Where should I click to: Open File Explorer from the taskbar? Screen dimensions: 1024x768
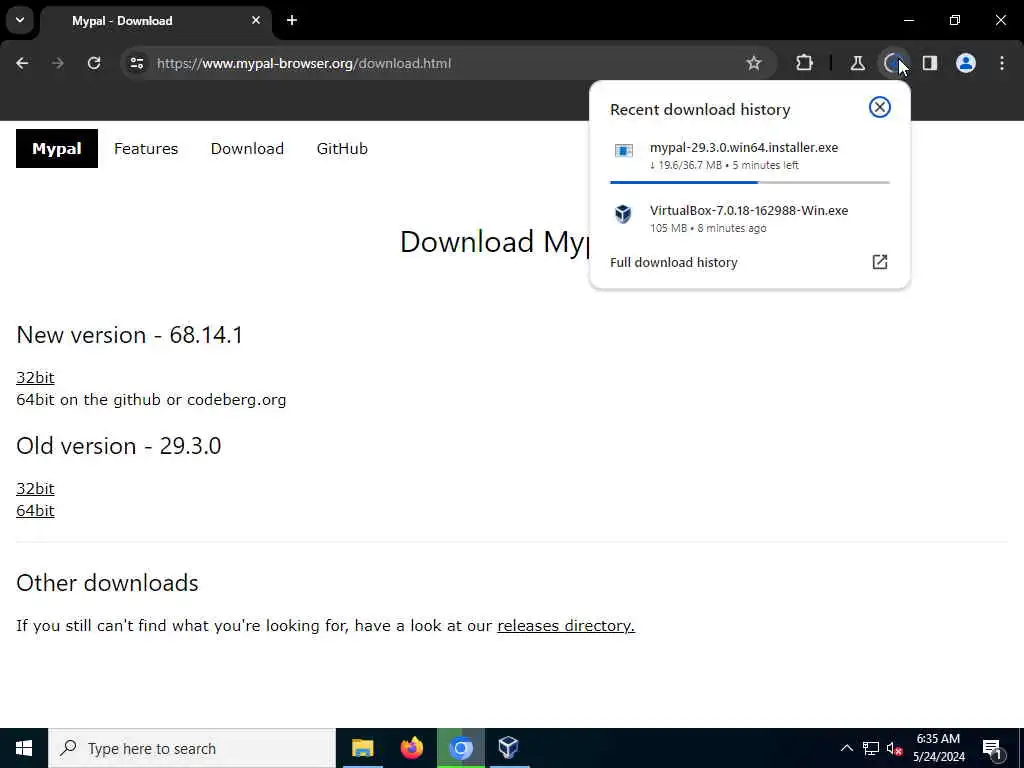[x=362, y=748]
